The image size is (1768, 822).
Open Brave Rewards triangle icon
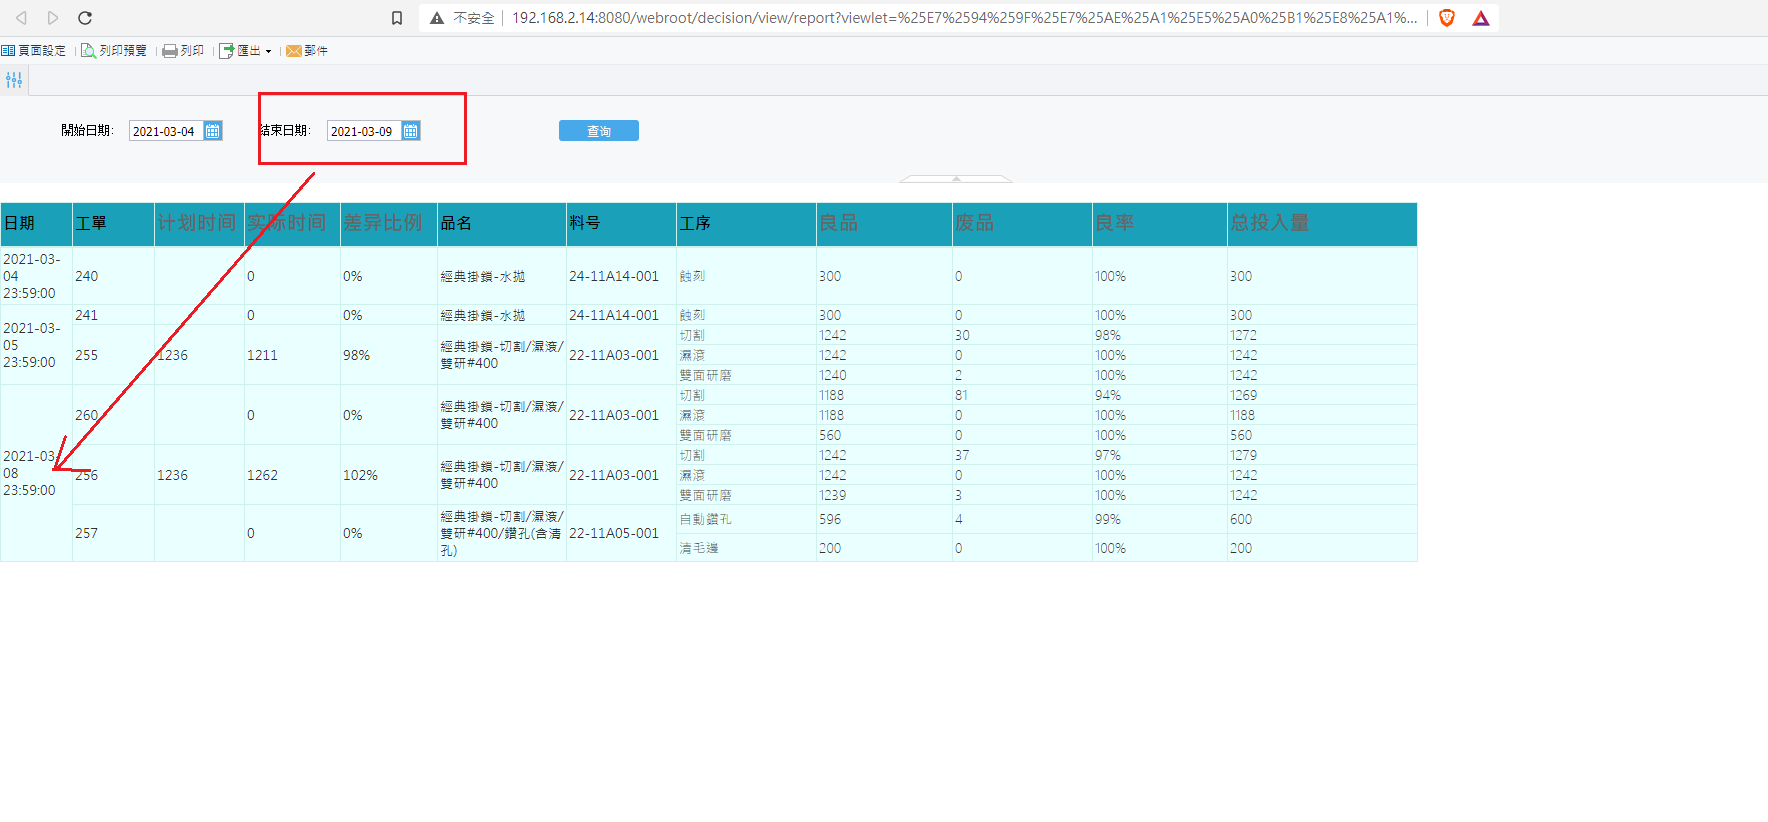[1481, 18]
